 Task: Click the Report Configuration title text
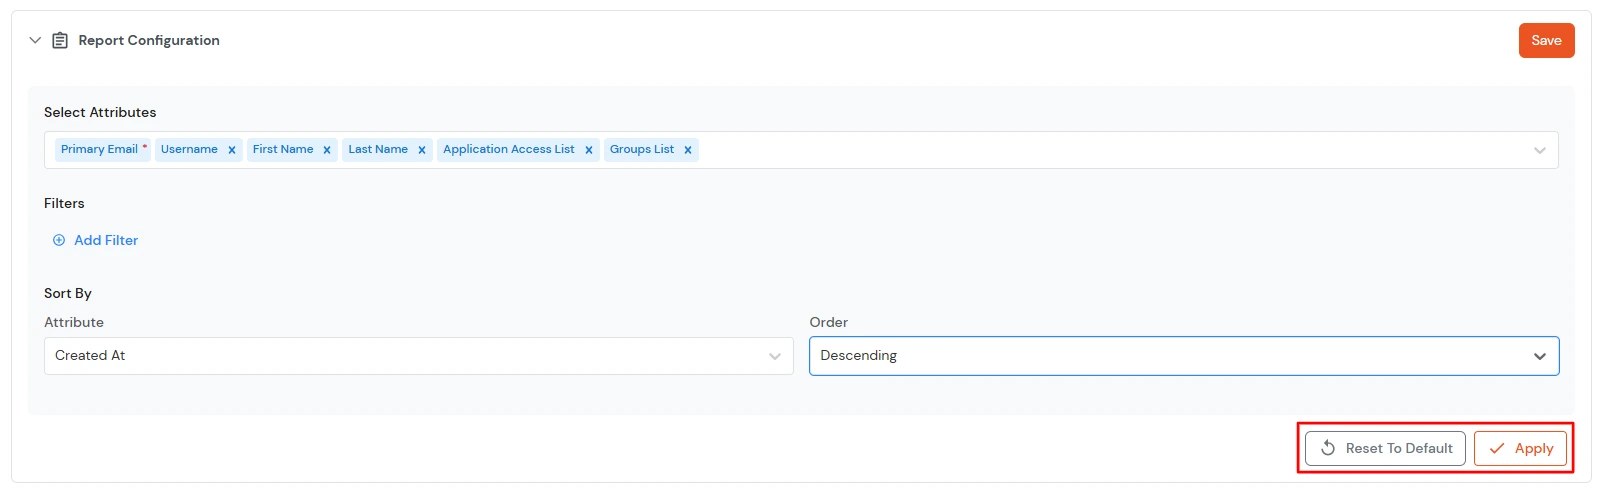click(x=149, y=40)
